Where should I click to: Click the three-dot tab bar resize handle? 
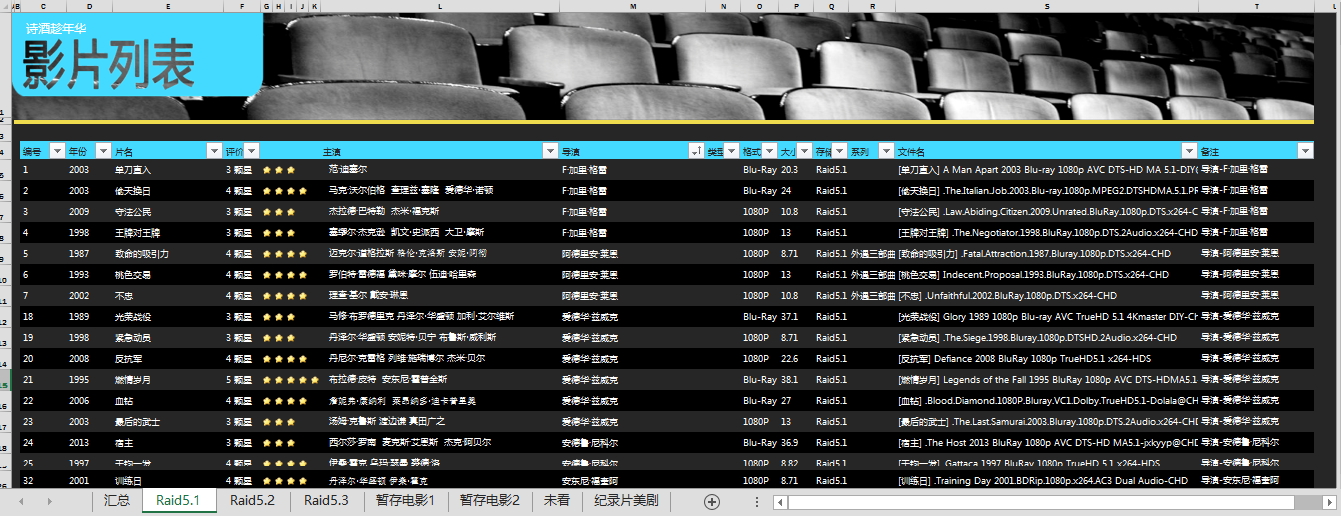click(x=757, y=501)
